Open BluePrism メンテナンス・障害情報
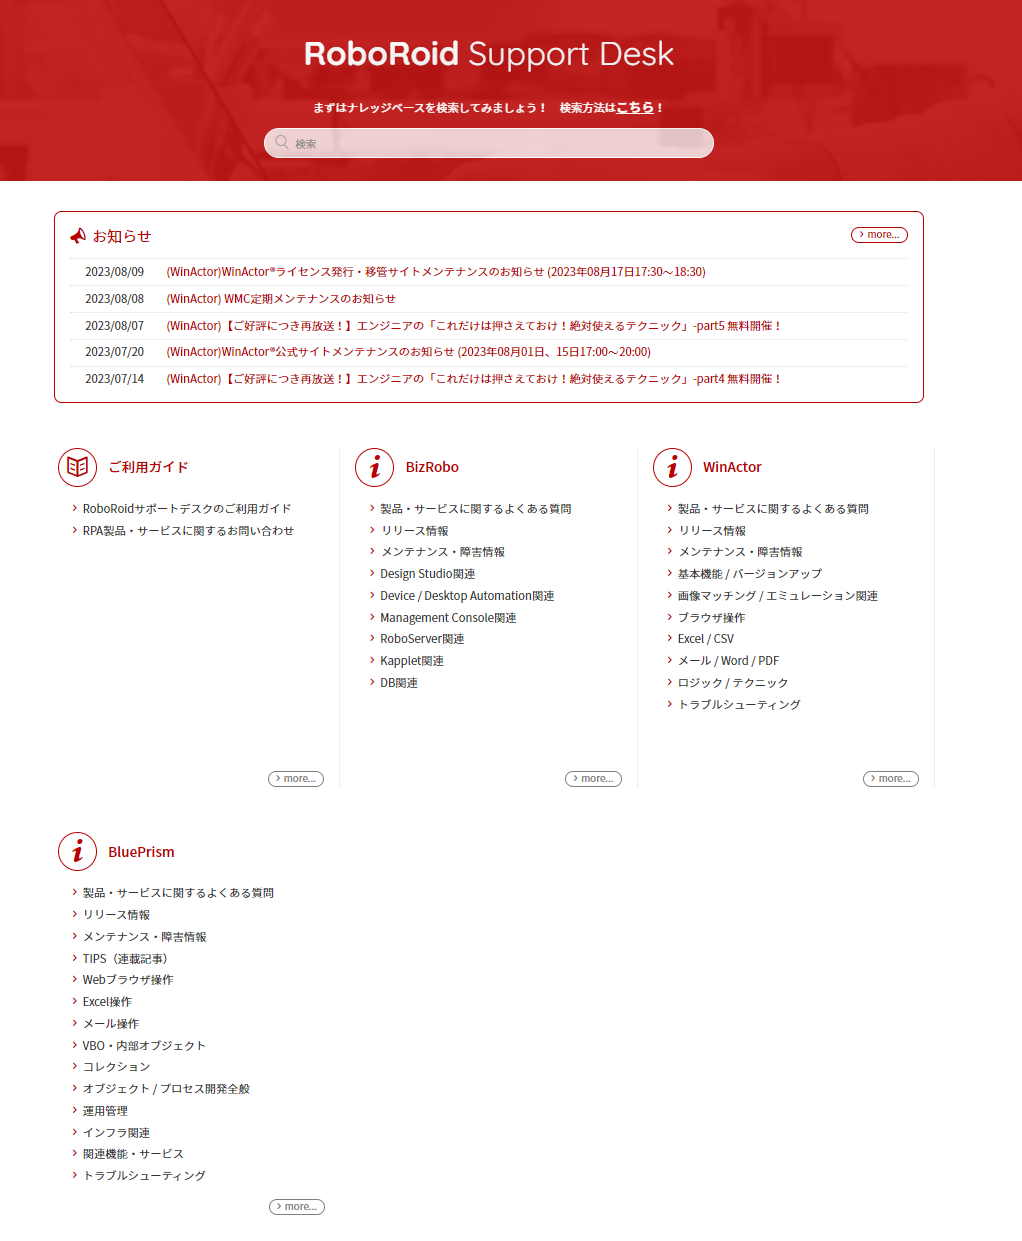 tap(145, 937)
